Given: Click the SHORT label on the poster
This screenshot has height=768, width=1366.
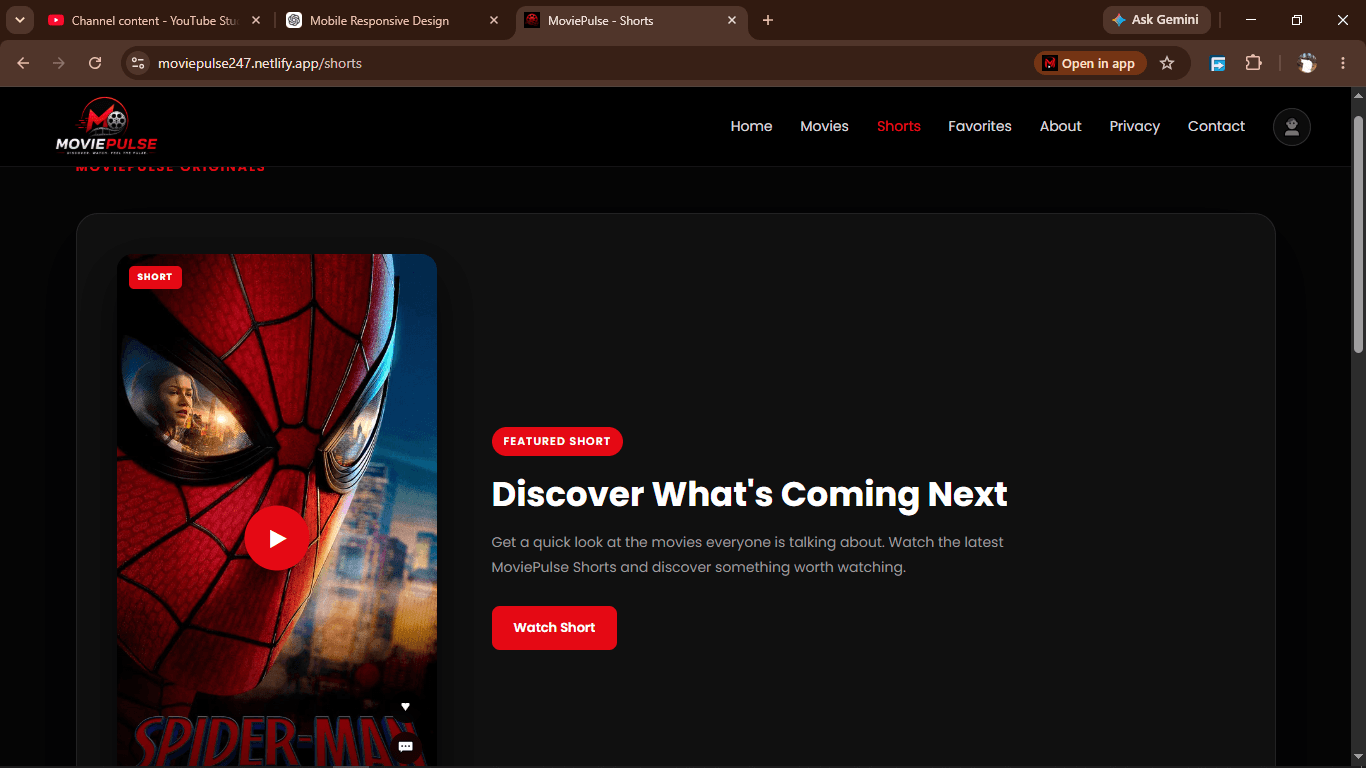Looking at the screenshot, I should pyautogui.click(x=155, y=277).
